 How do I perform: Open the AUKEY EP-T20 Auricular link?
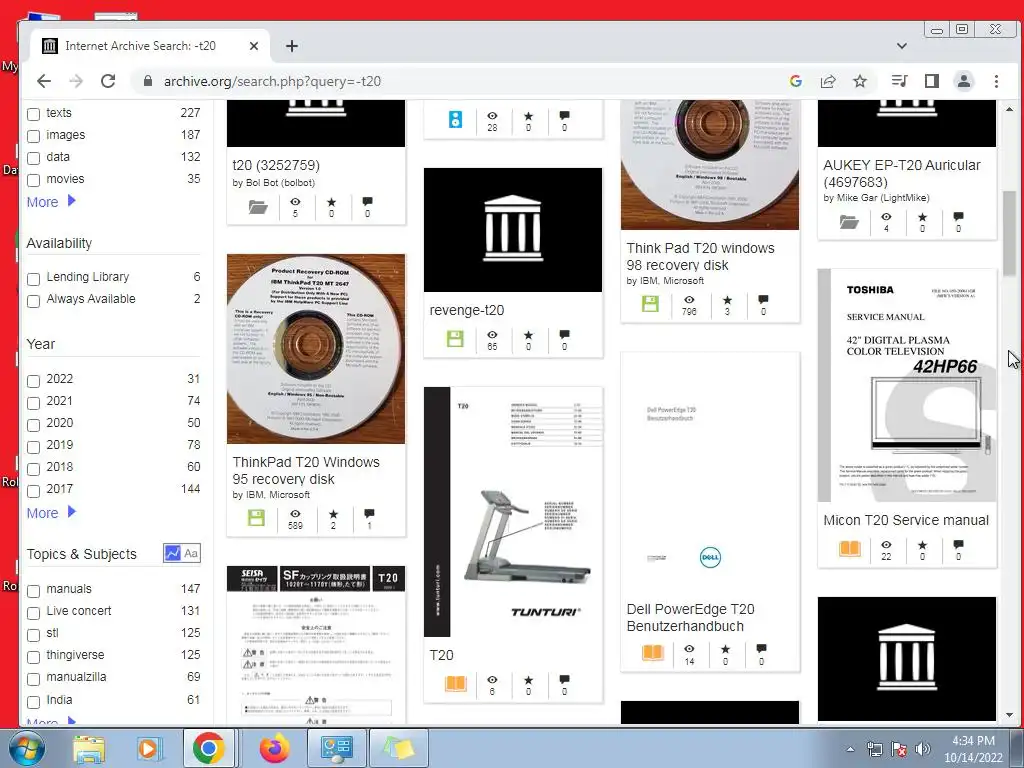(901, 173)
